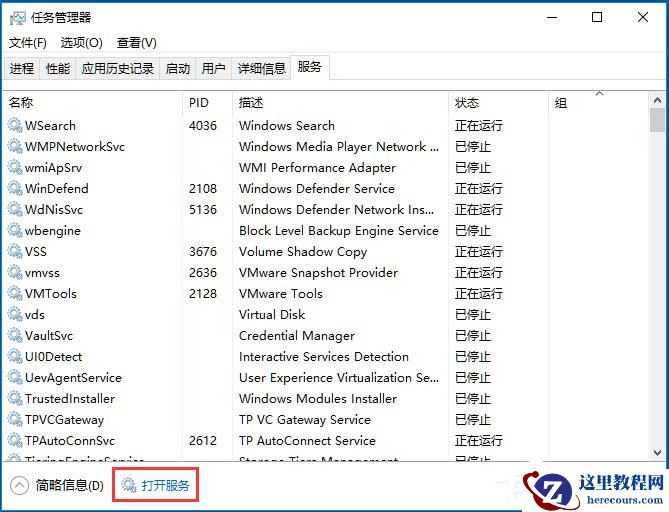Click the VaultSvc service gear icon
The height and width of the screenshot is (512, 669).
[x=15, y=335]
